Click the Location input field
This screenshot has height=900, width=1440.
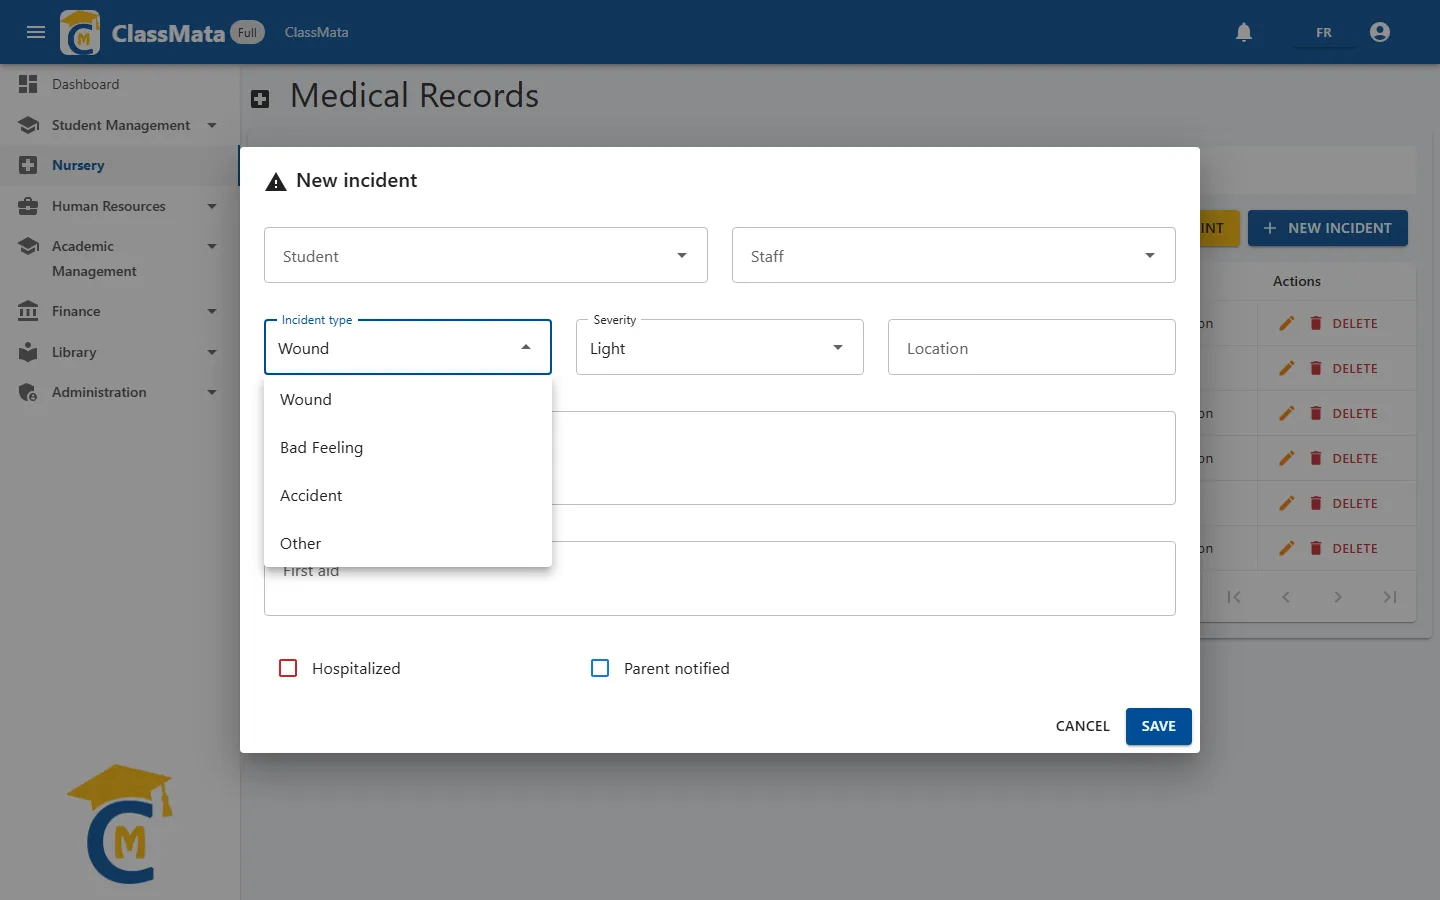pyautogui.click(x=1032, y=347)
